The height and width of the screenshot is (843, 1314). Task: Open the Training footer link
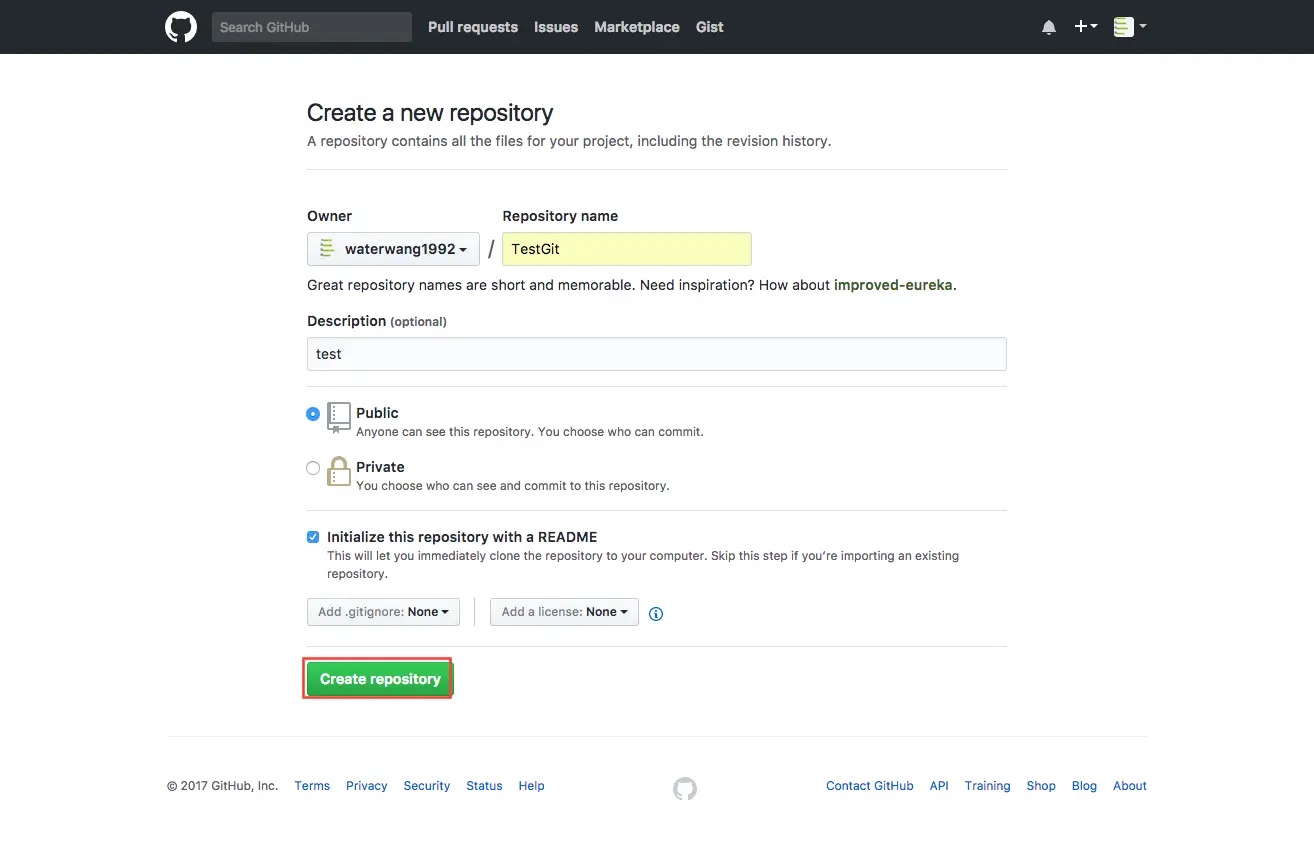coord(988,786)
